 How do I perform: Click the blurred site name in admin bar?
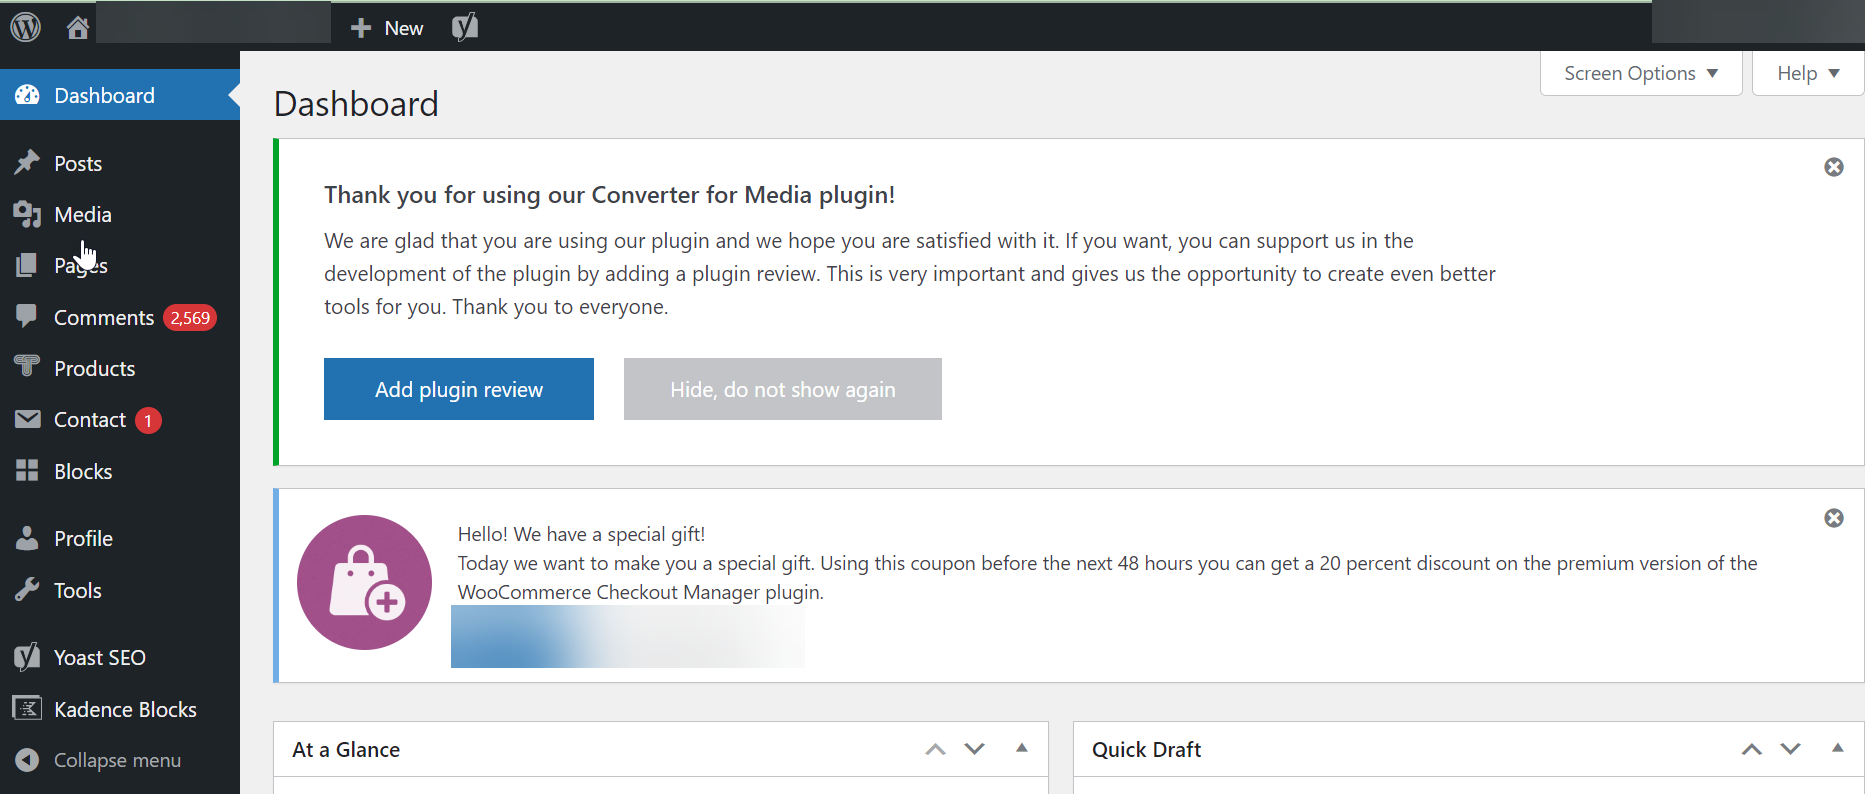point(213,22)
